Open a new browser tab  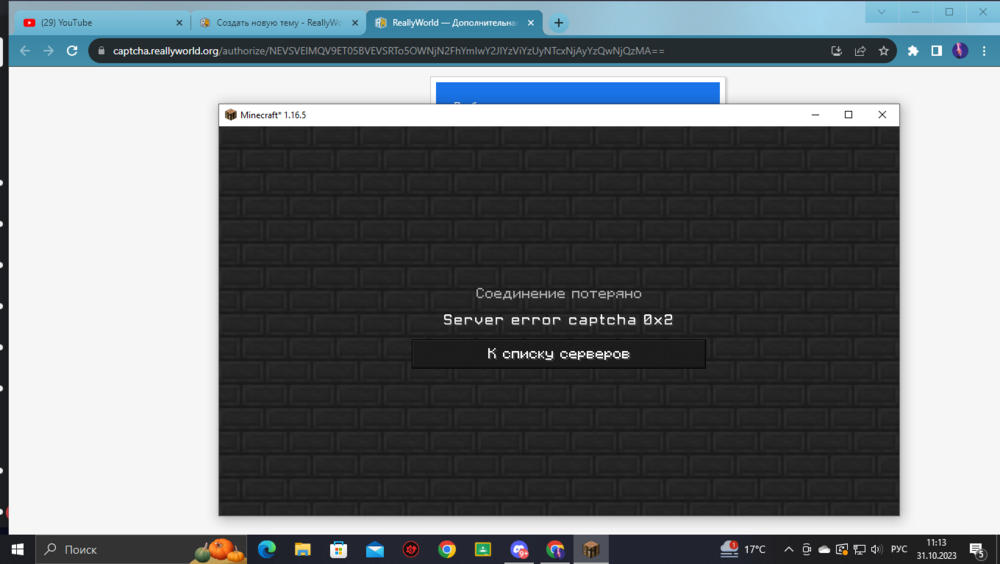[559, 23]
